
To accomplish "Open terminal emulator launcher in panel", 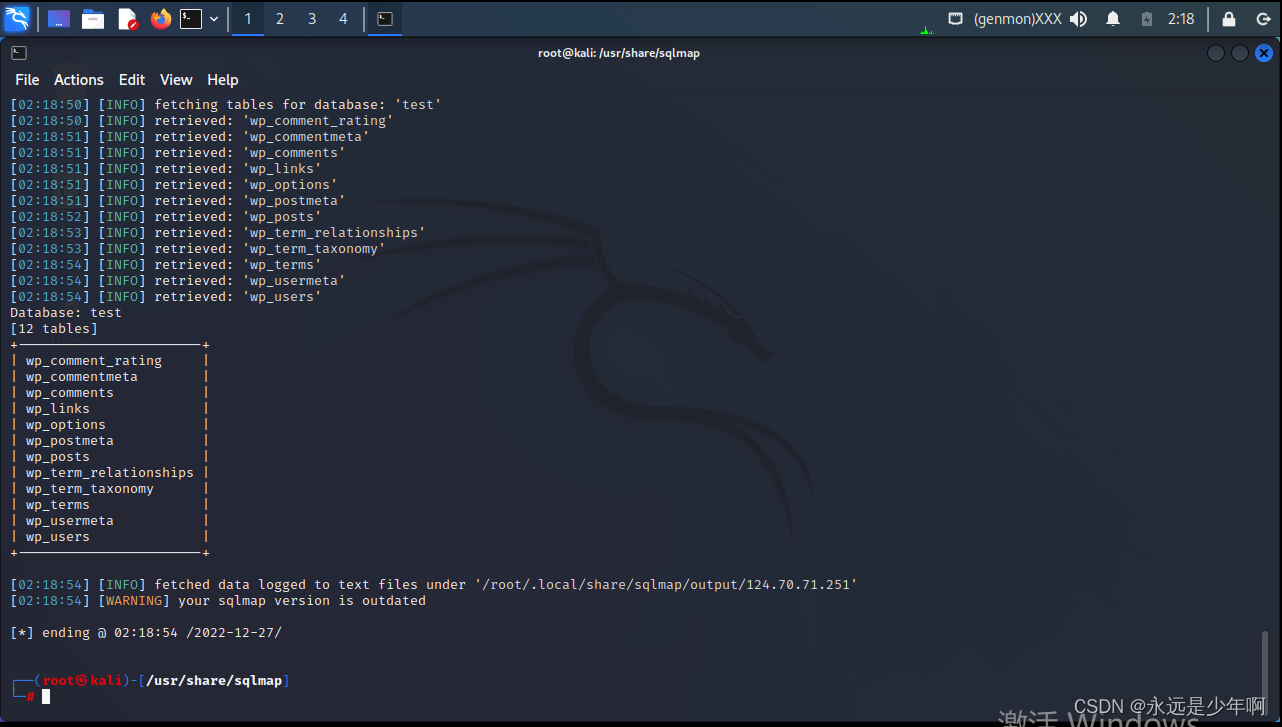I will click(190, 18).
